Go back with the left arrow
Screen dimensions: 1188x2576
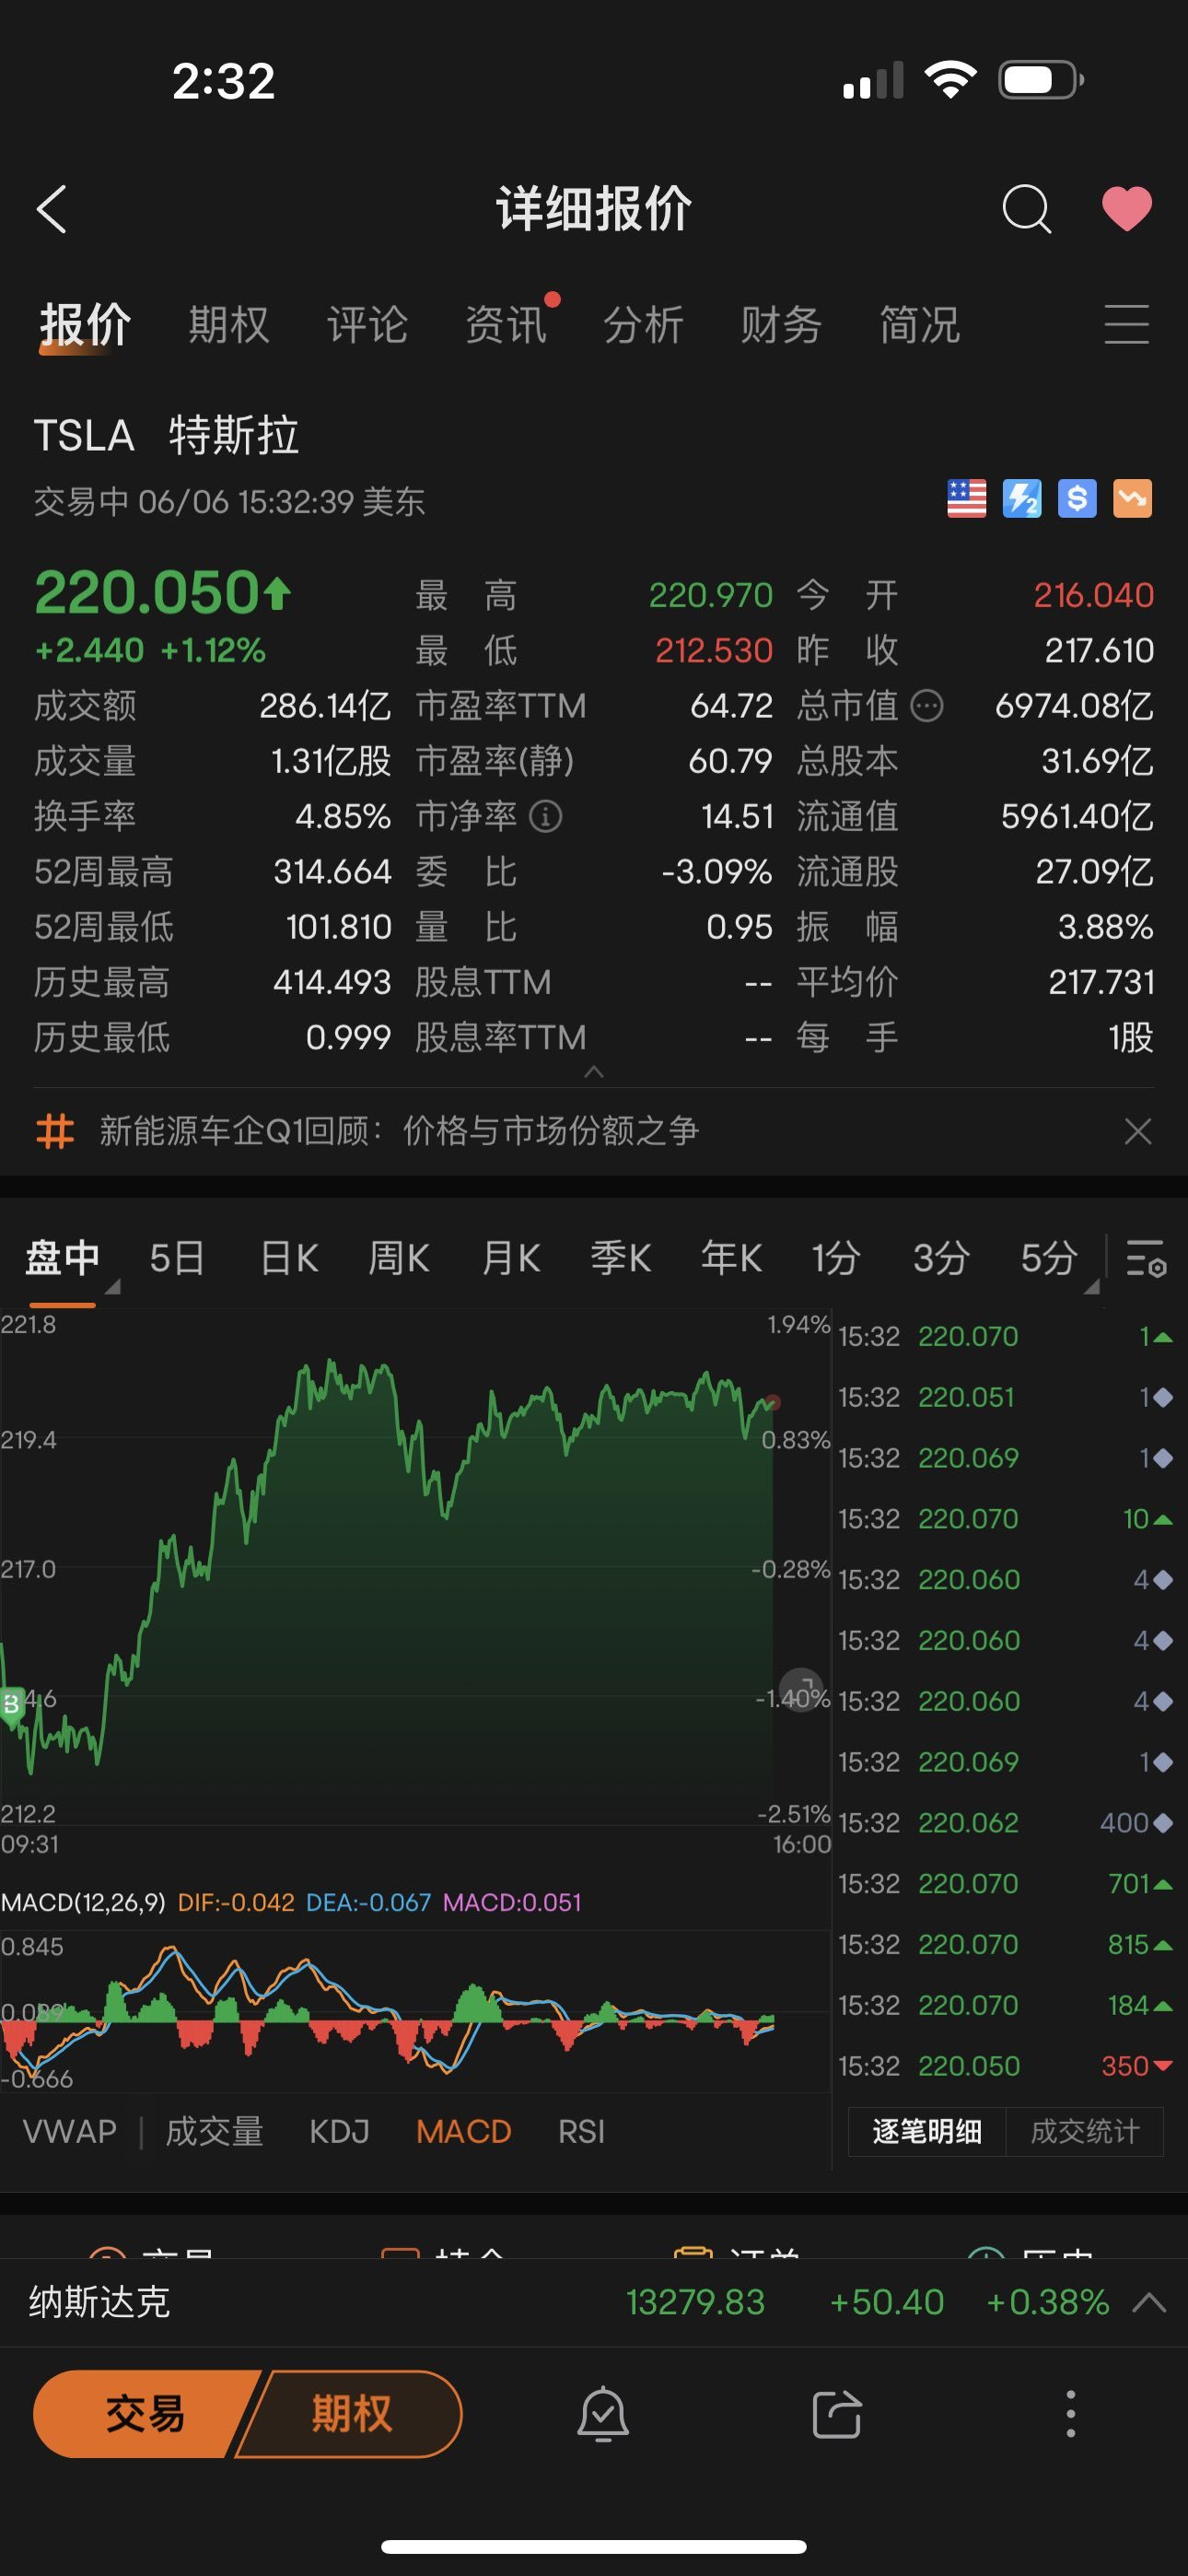coord(52,209)
